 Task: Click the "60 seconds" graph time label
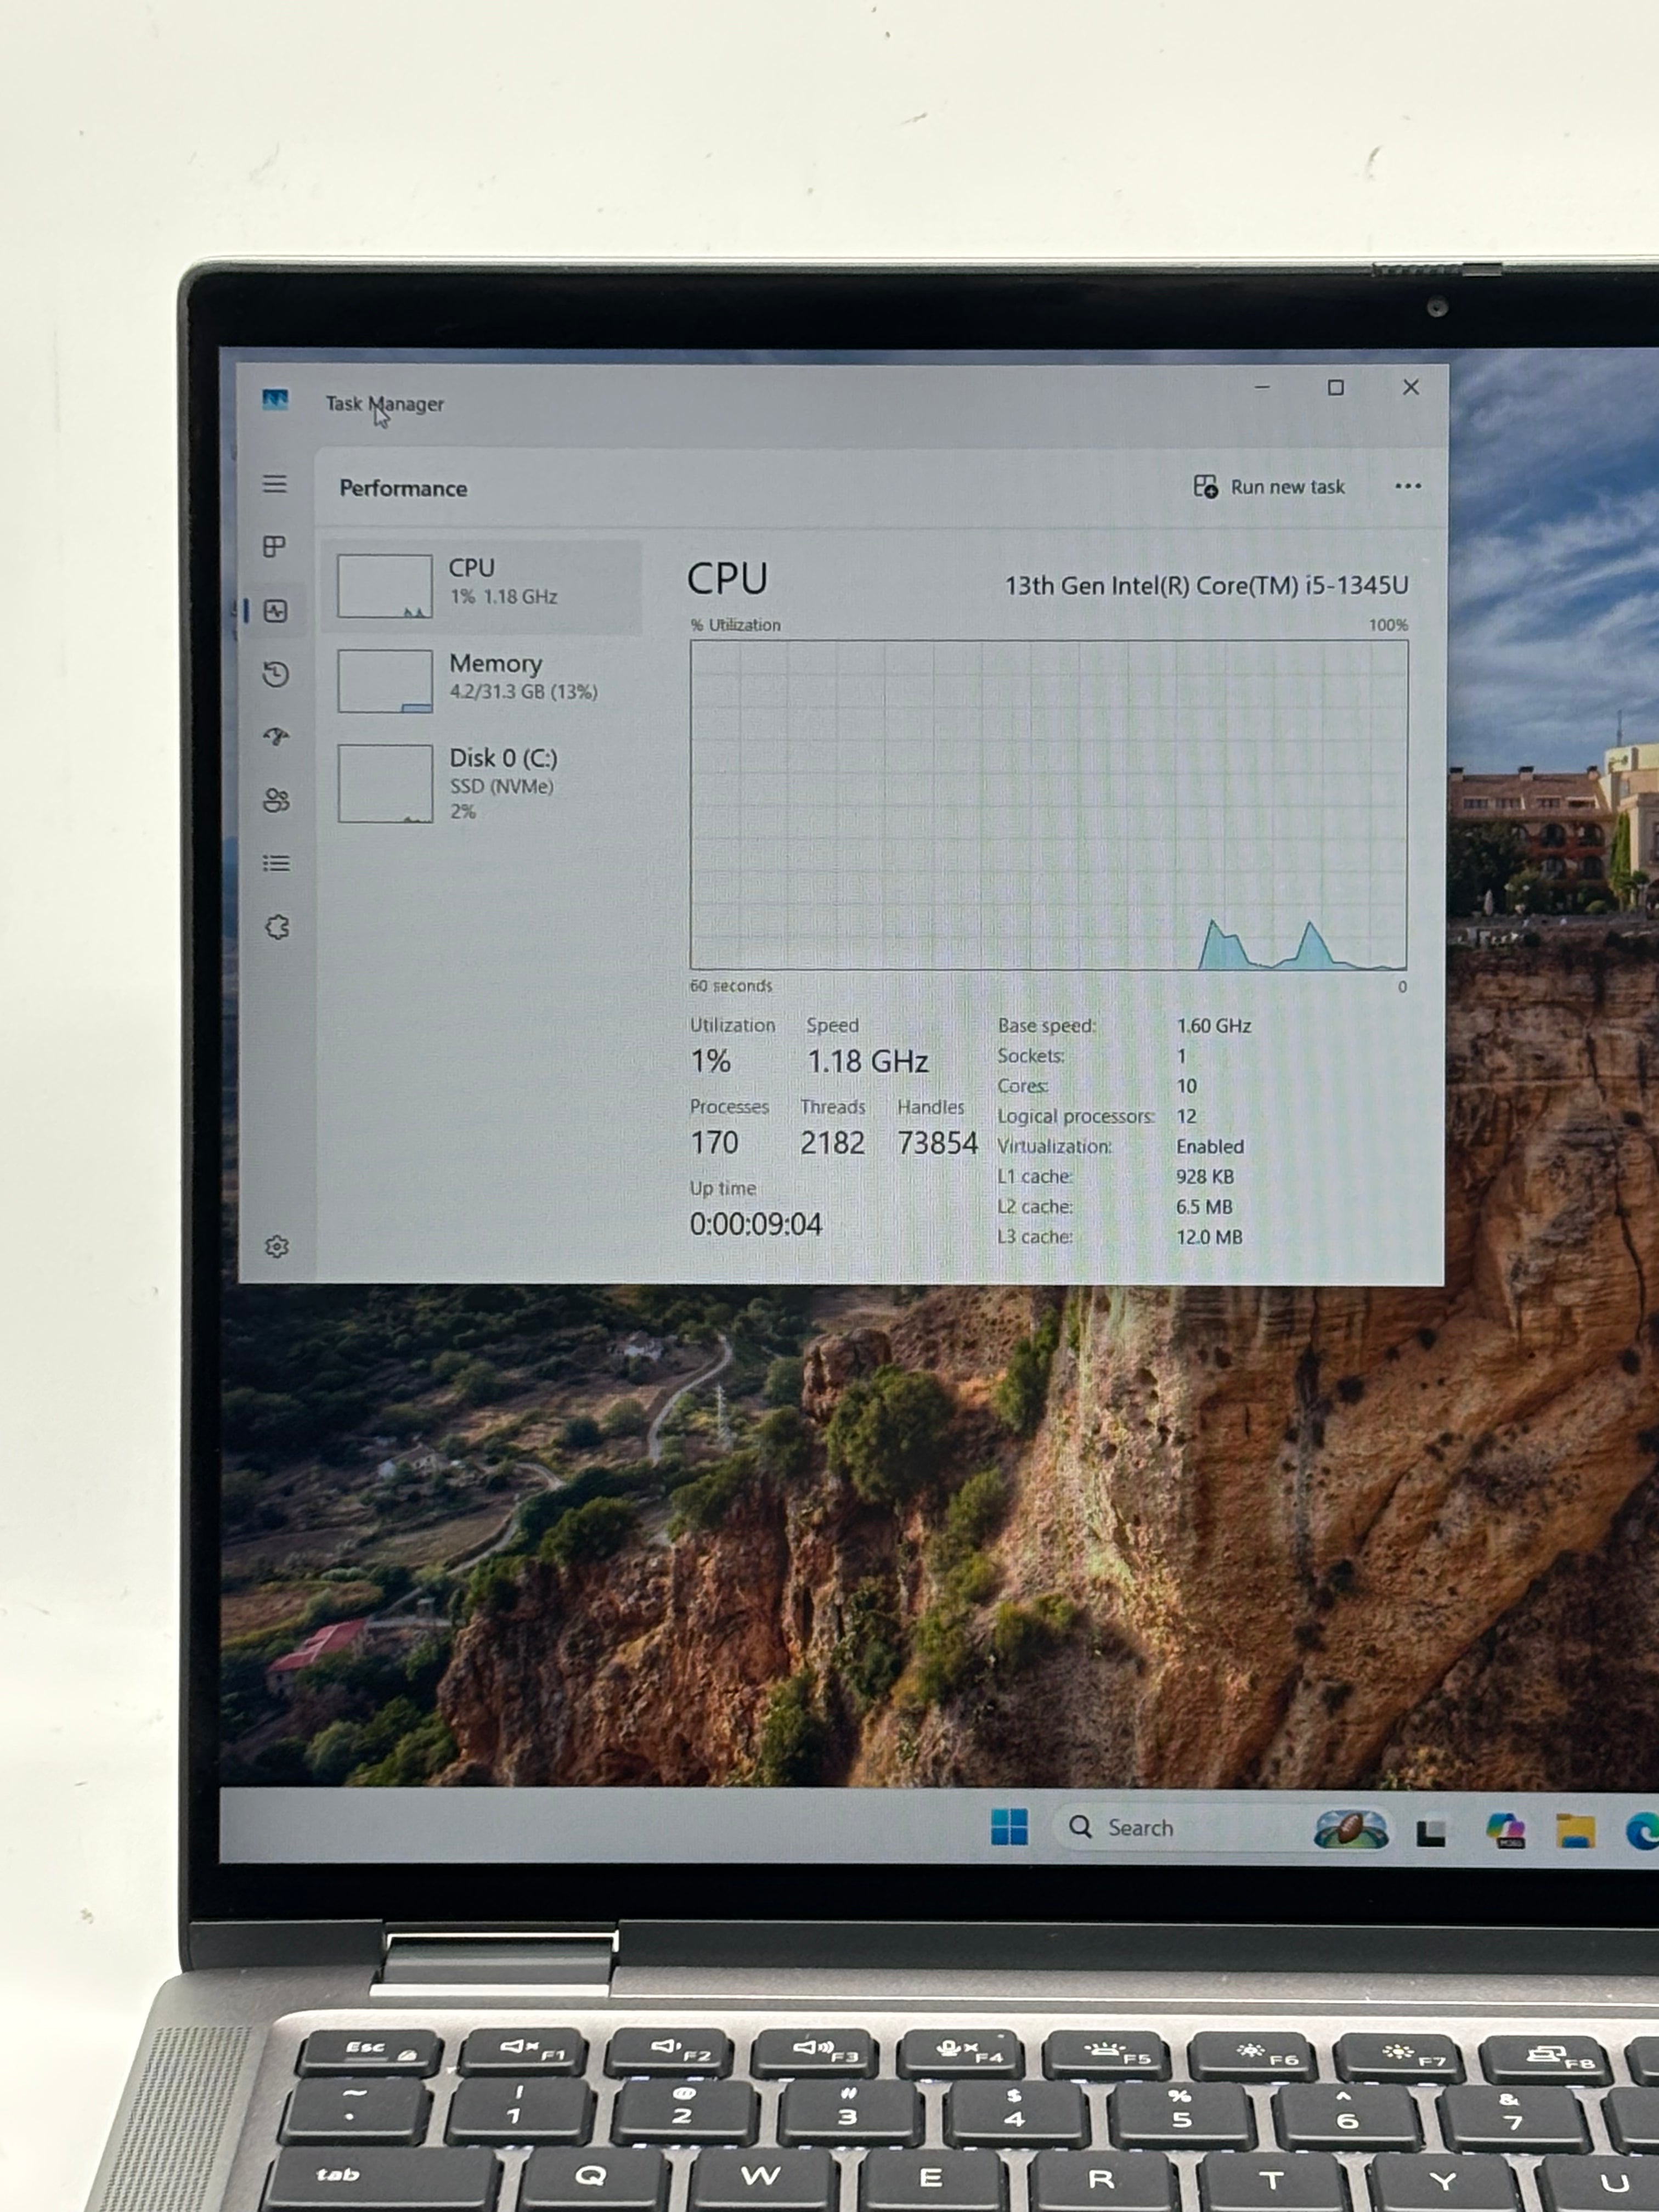(x=731, y=986)
